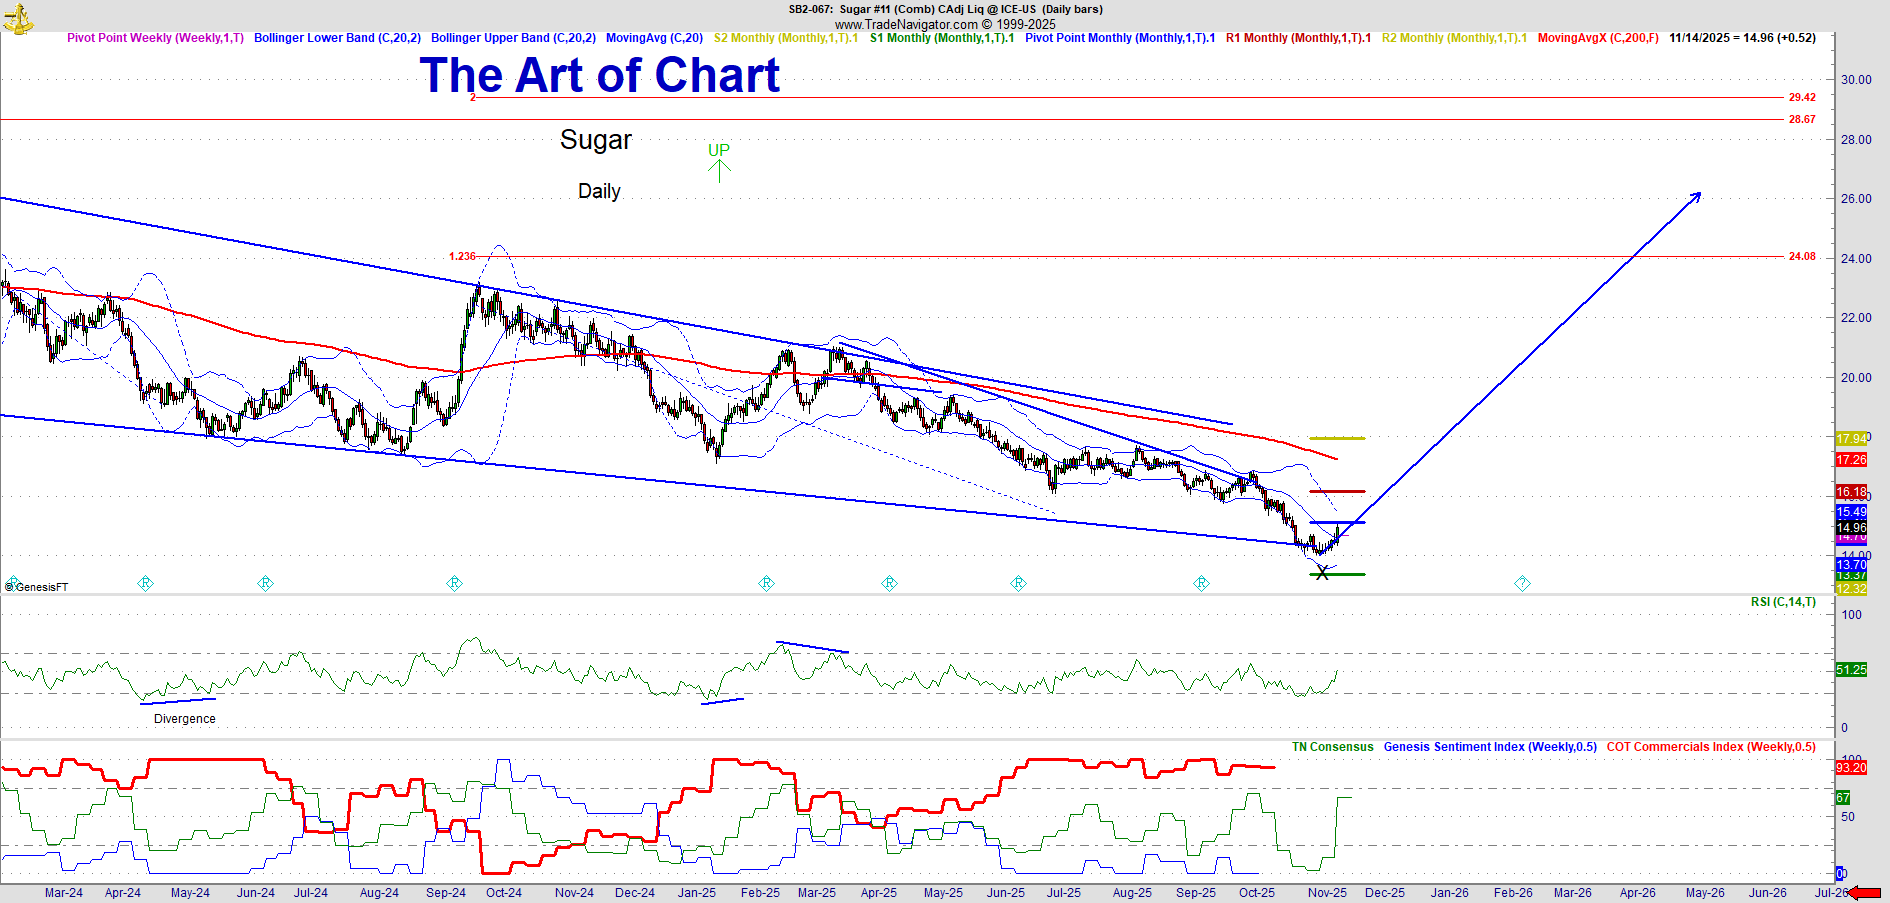
Task: Click the black 14.96 current price tag
Action: (1851, 527)
